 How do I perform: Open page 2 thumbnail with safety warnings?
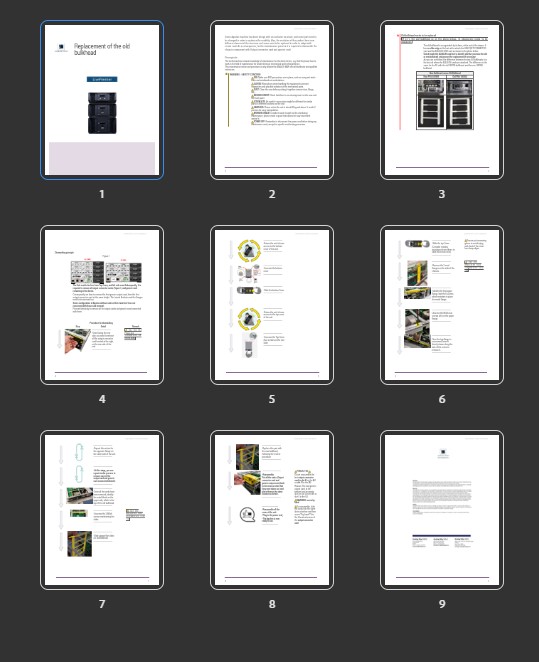272,100
